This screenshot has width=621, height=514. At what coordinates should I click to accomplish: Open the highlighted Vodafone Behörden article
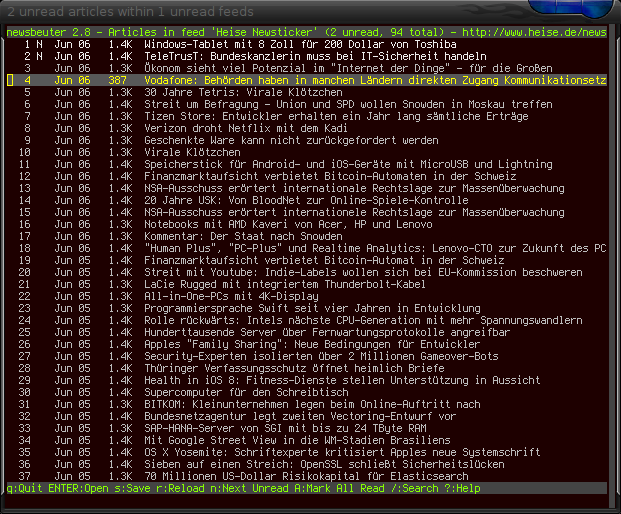pos(307,80)
